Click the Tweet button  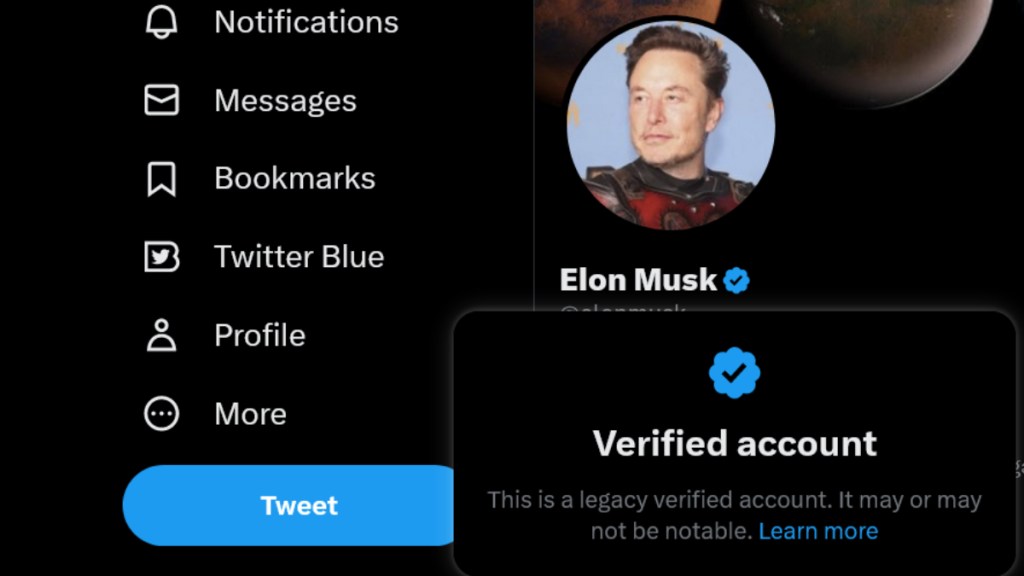(298, 505)
